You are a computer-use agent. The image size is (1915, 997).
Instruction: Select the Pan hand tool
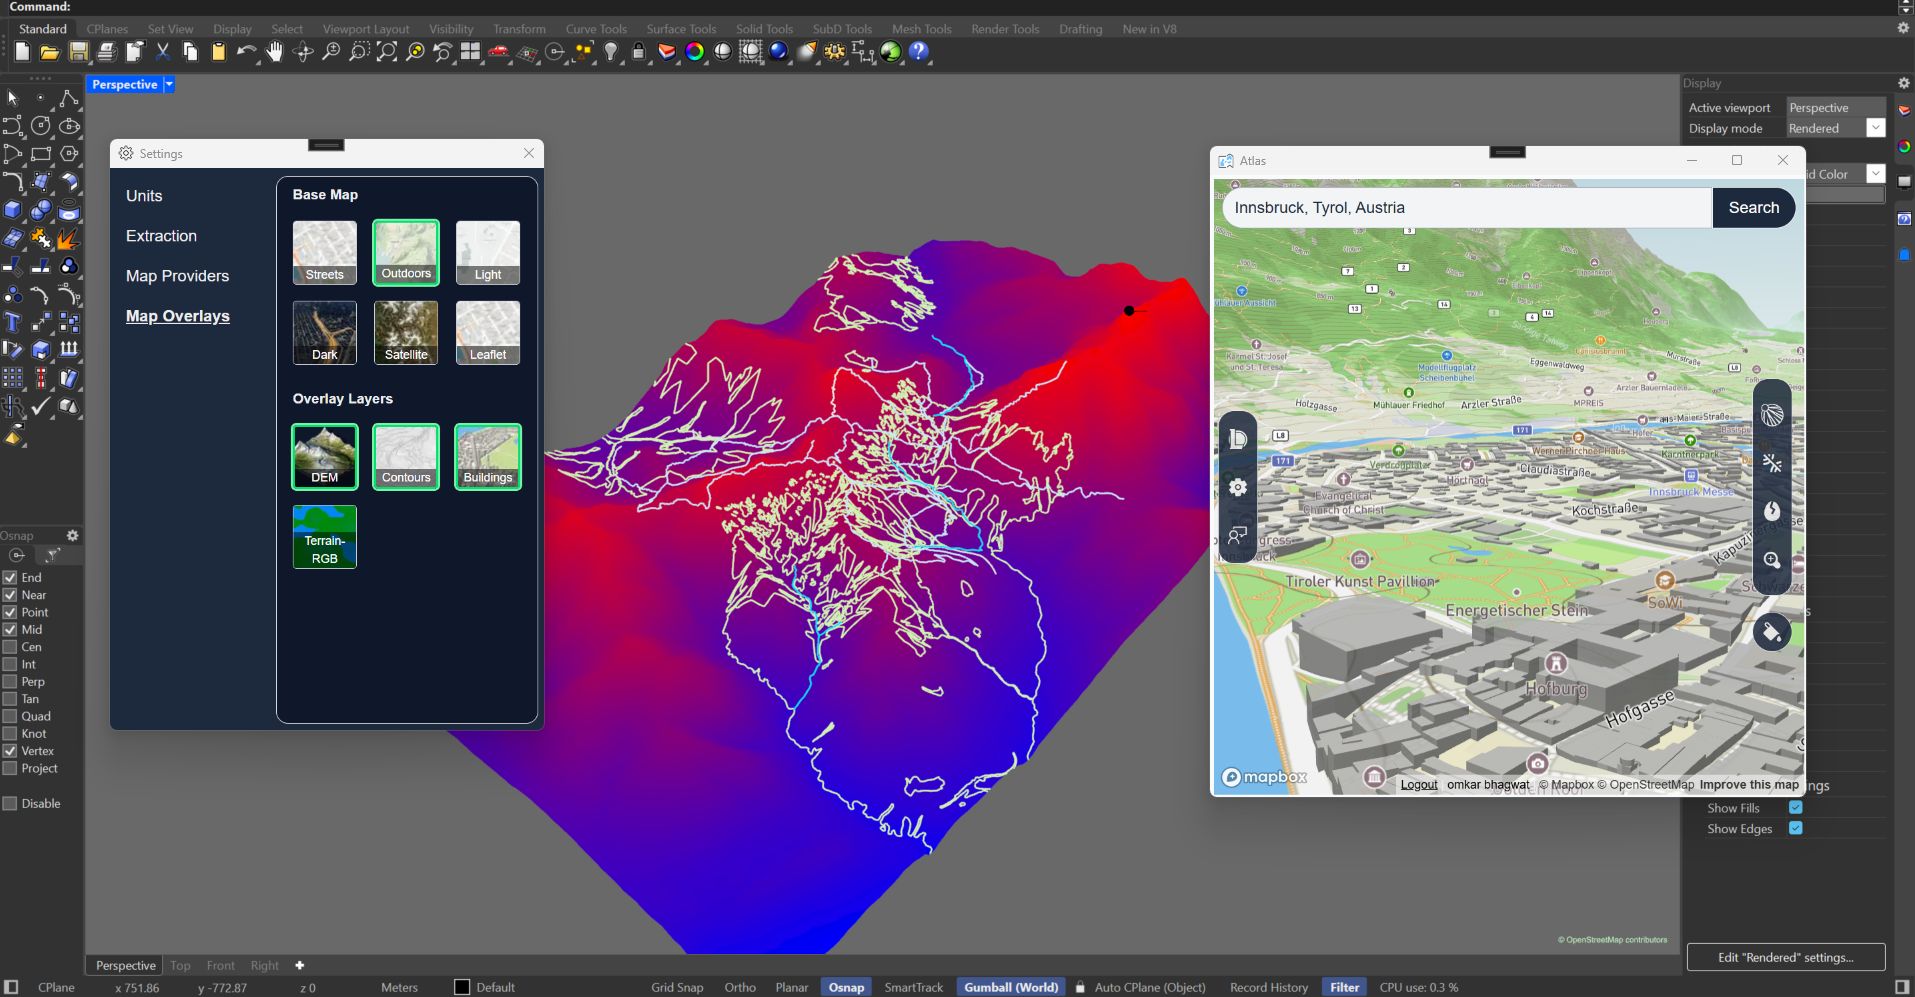pos(274,52)
